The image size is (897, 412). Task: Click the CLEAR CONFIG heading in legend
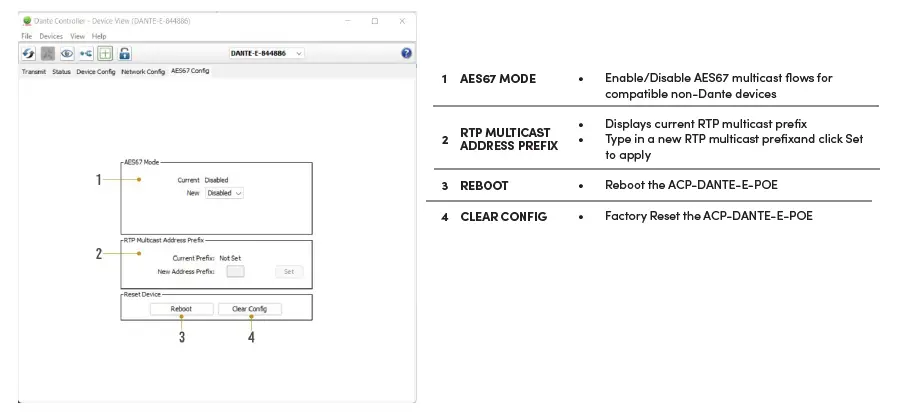[503, 217]
